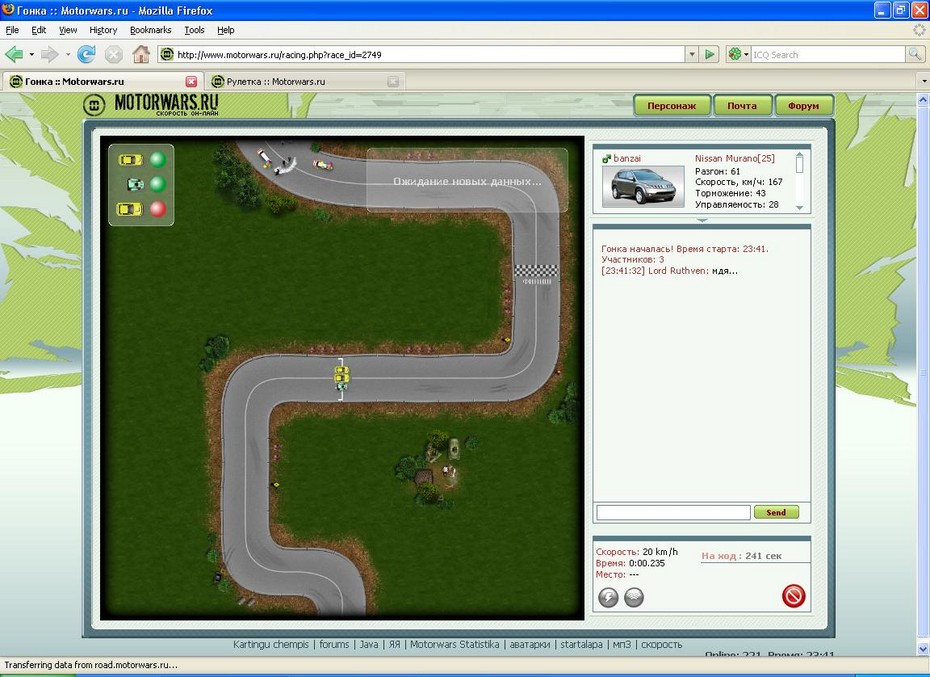Click the banzai player name
930x677 pixels.
(x=627, y=158)
